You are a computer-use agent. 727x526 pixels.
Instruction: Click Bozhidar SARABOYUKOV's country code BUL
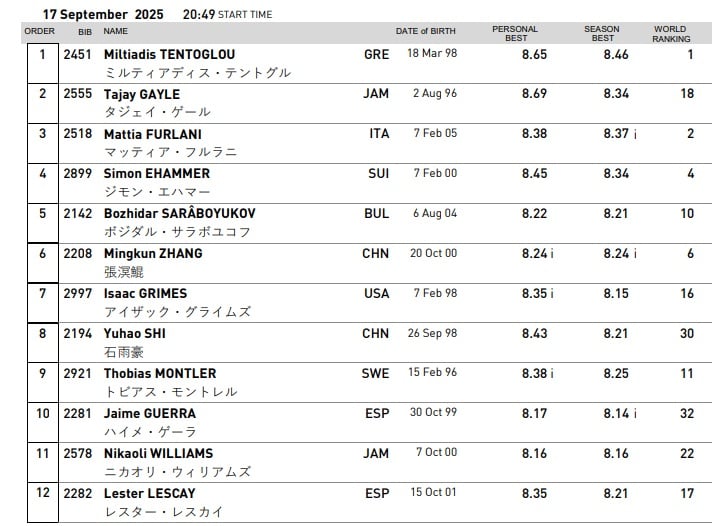click(376, 214)
